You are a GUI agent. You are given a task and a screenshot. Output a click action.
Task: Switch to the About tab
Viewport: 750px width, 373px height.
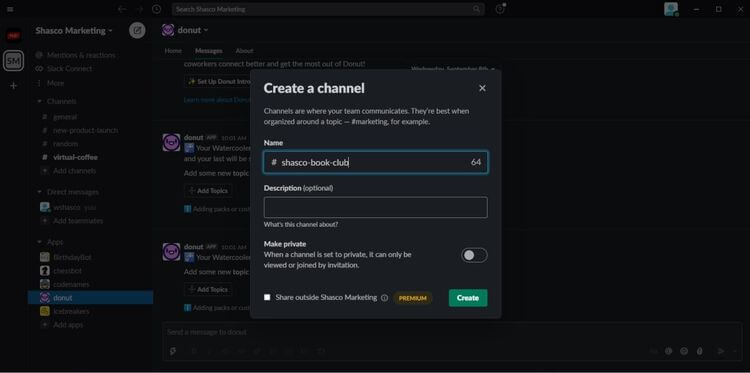[244, 51]
